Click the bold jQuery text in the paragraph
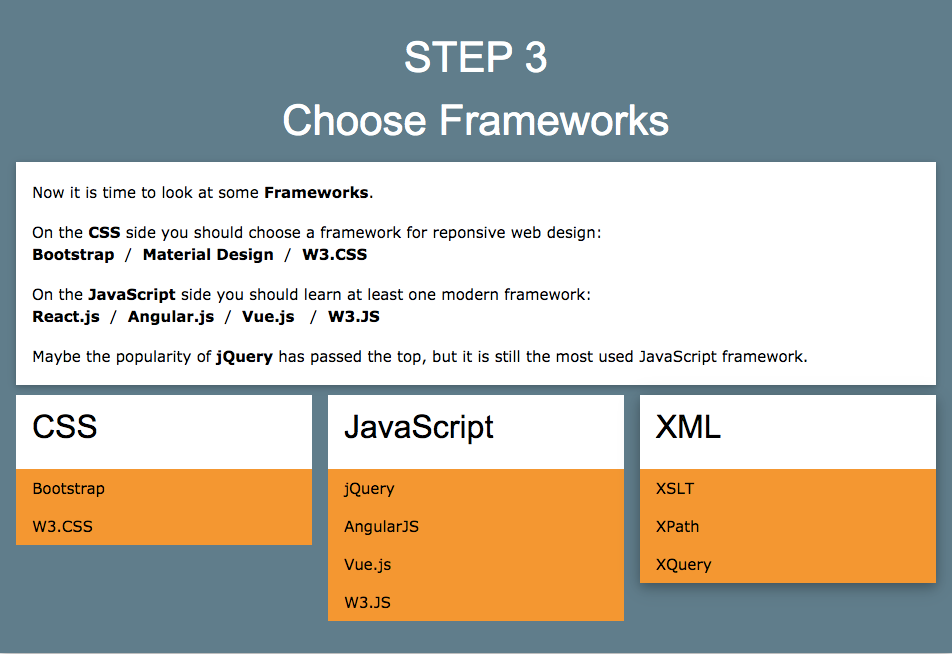Viewport: 952px width, 654px height. point(244,356)
